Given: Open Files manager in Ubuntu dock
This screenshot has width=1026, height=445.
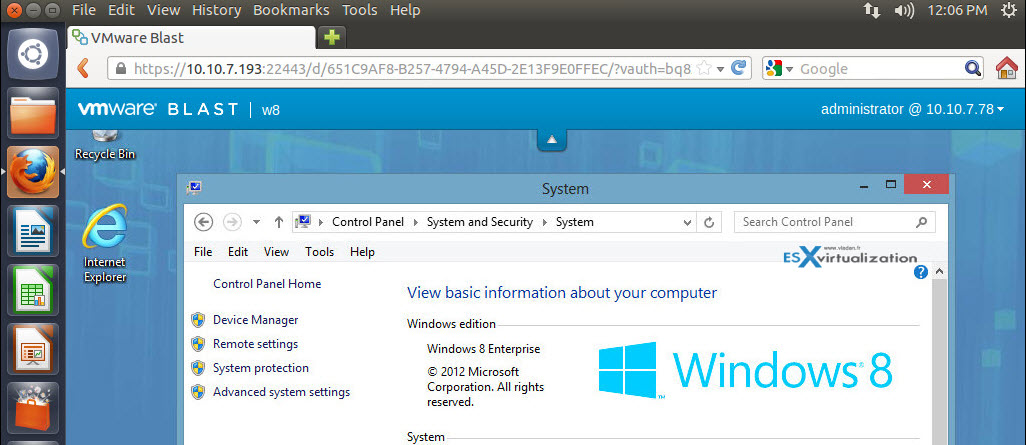Looking at the screenshot, I should [33, 113].
